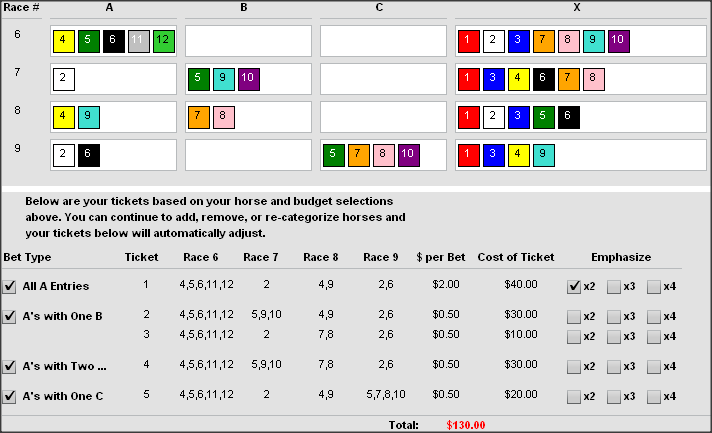Toggle the A's with Two bet type checkbox
Viewport: 712px width, 433px height.
(10, 367)
